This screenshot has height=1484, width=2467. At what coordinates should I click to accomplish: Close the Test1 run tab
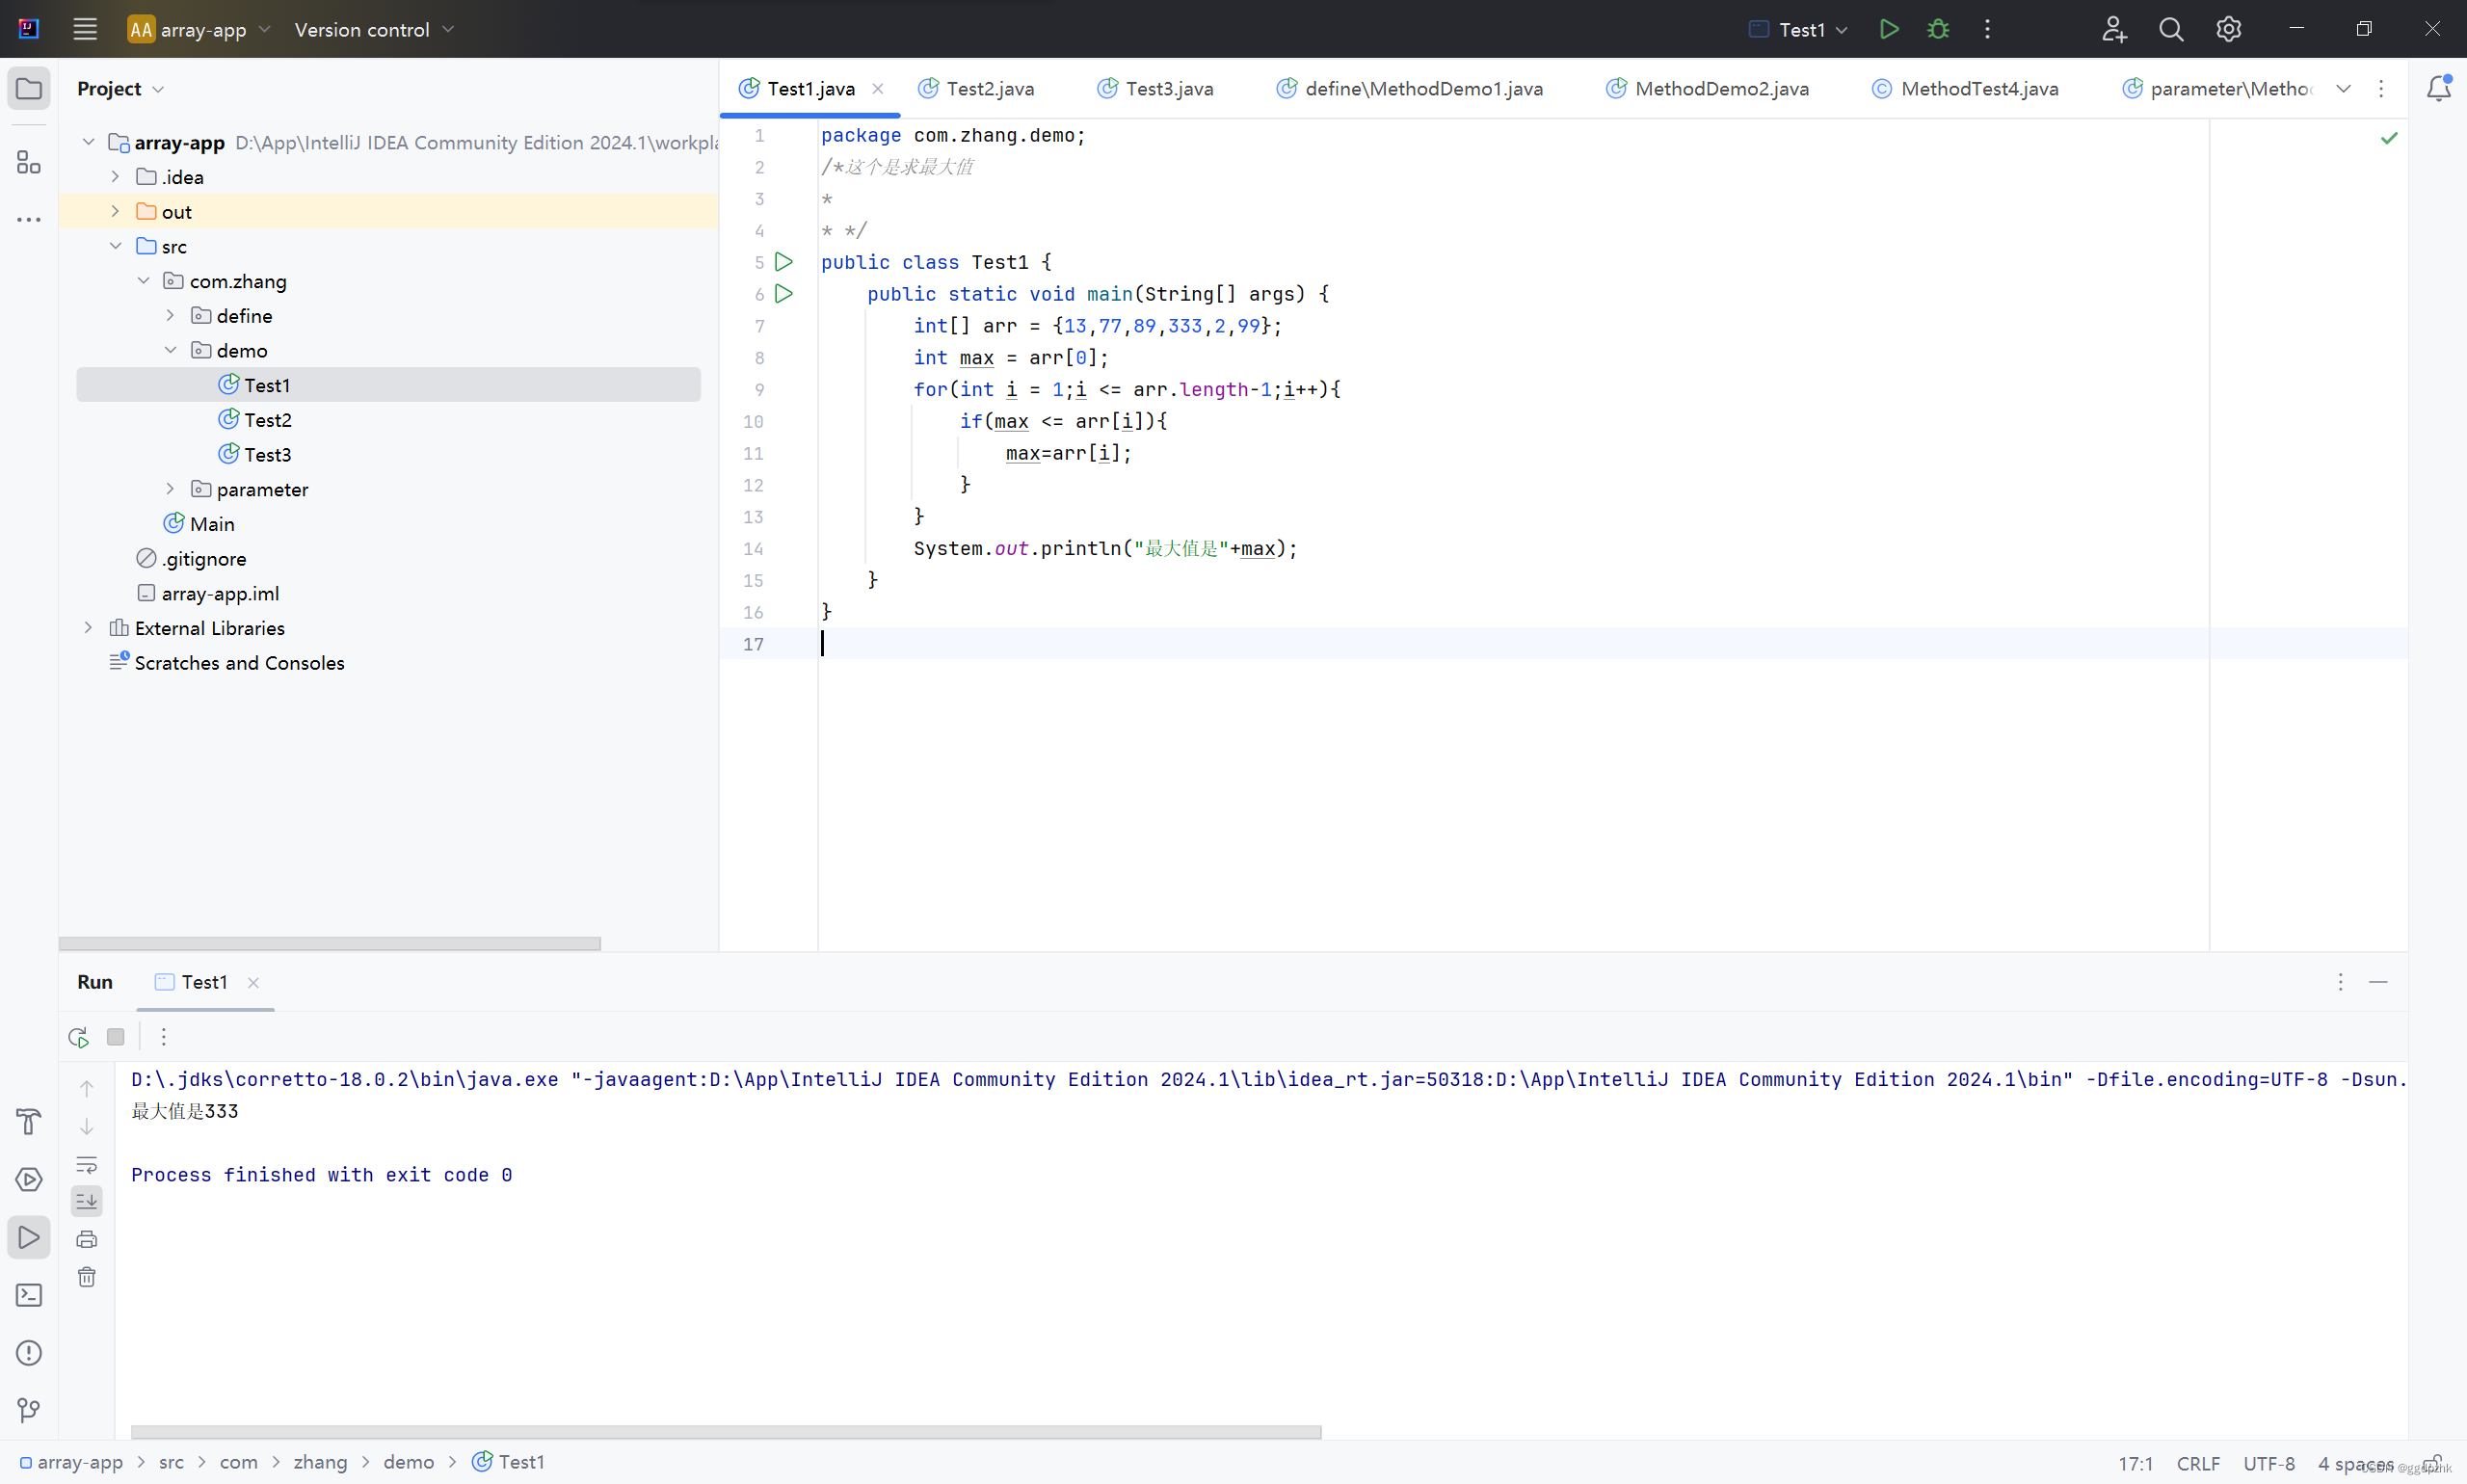[x=253, y=983]
